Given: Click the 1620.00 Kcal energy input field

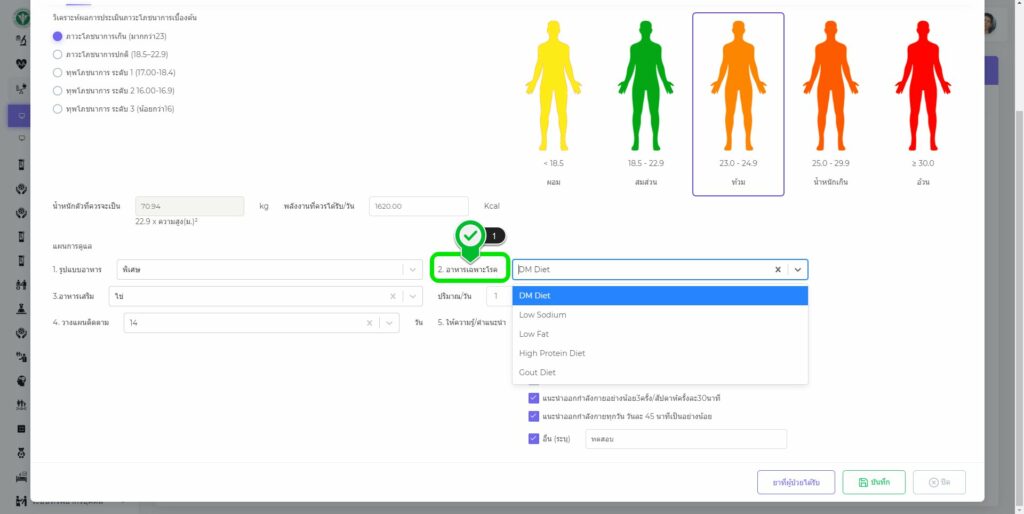Looking at the screenshot, I should 419,206.
